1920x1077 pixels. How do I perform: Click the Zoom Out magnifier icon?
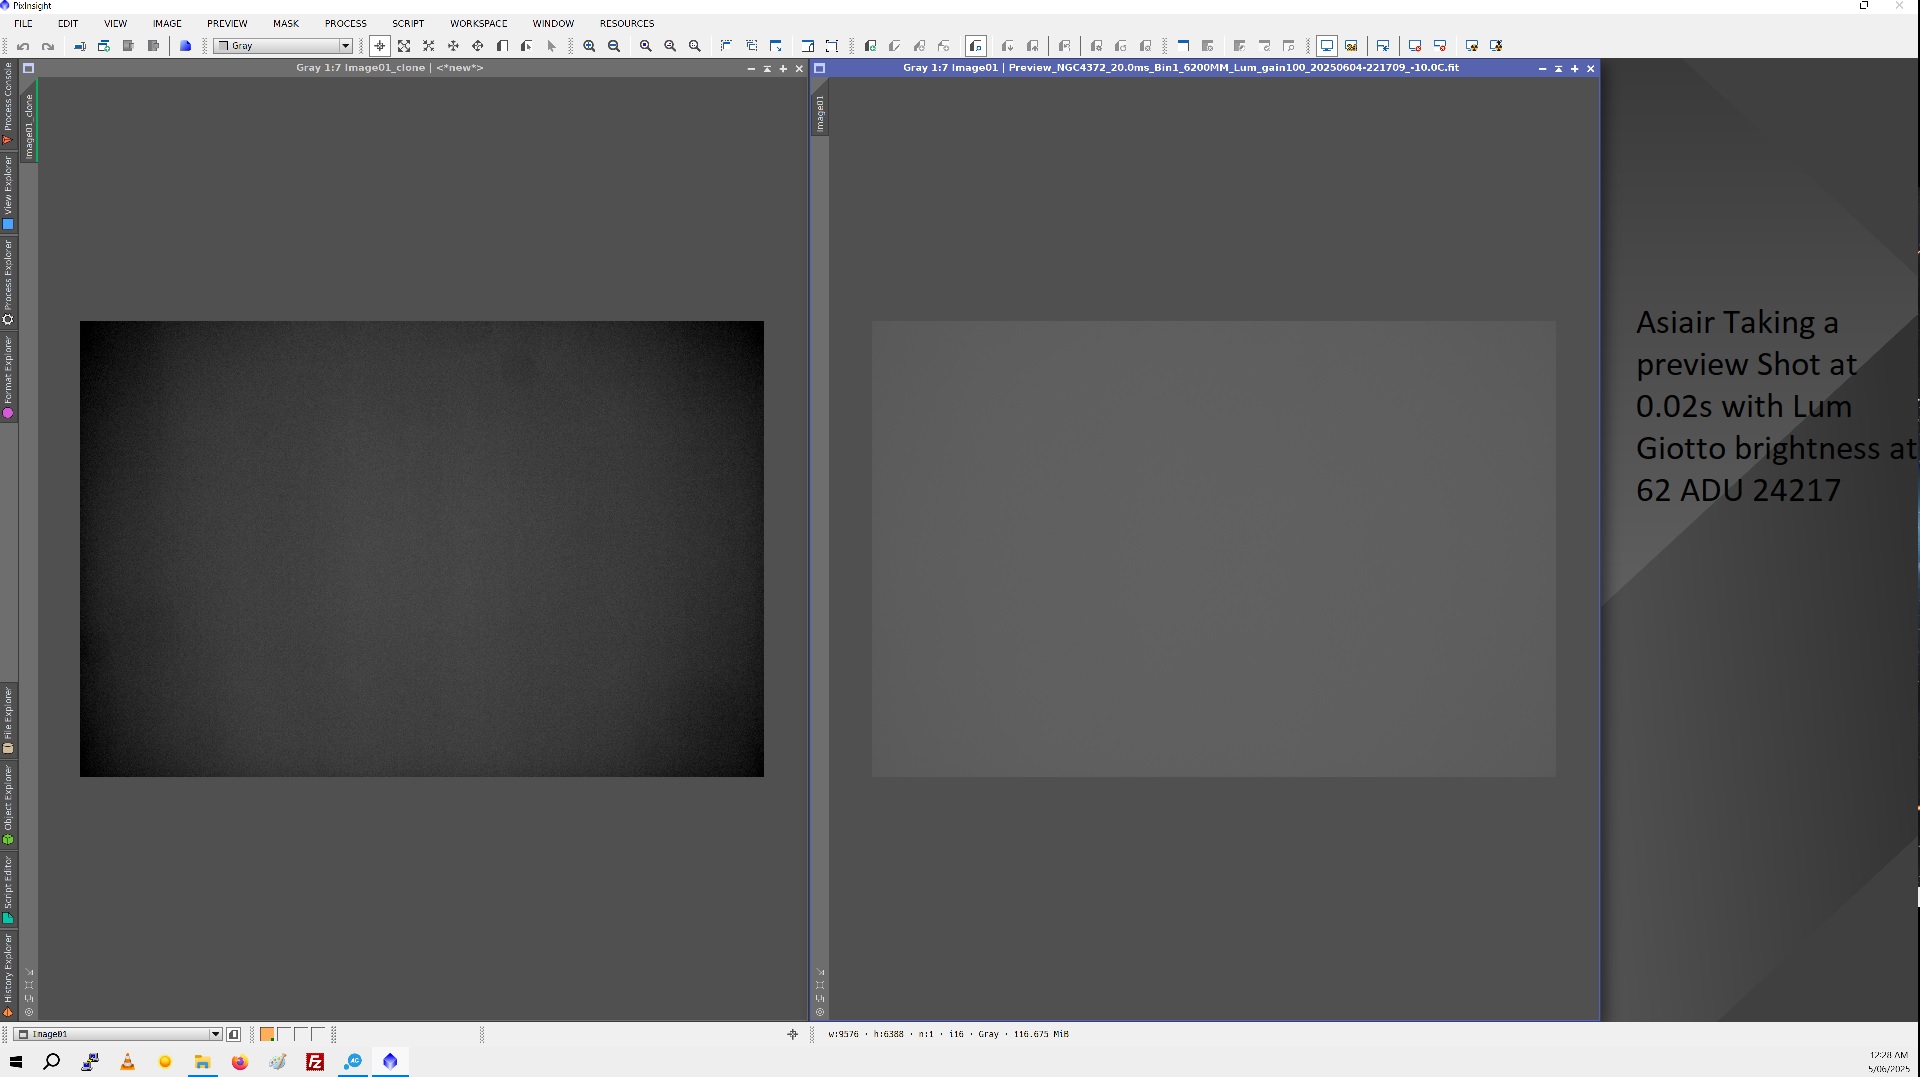click(614, 46)
